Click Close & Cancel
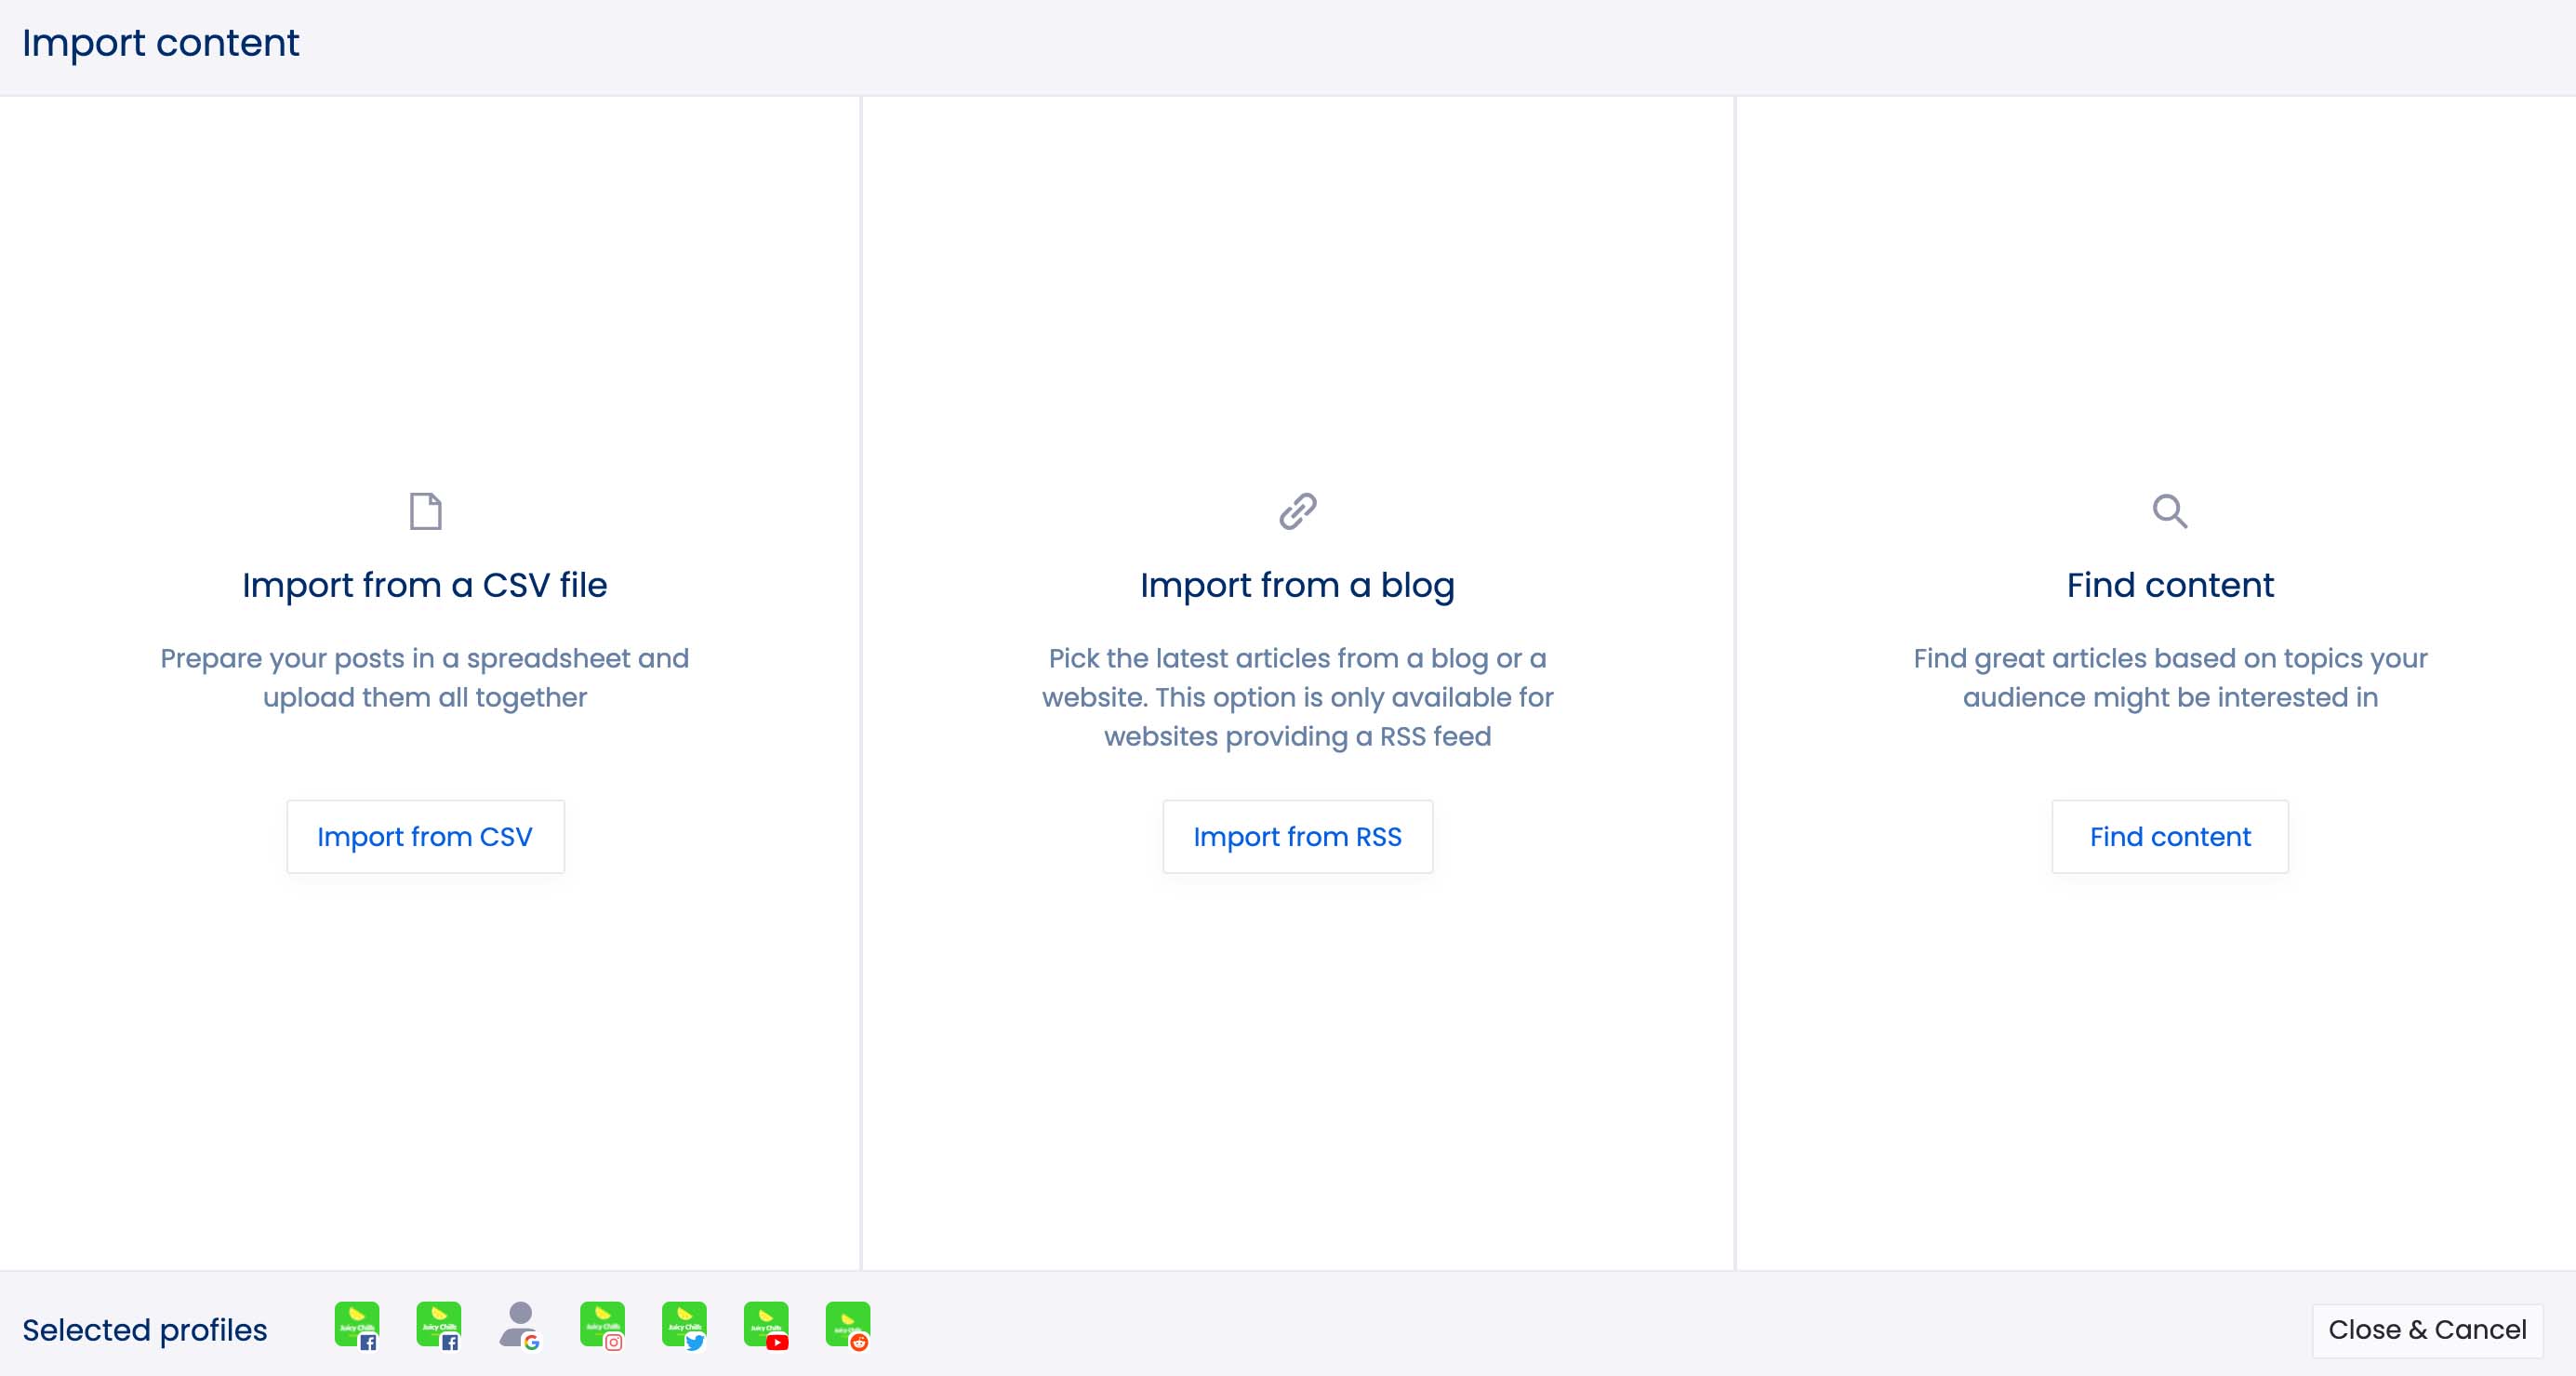The height and width of the screenshot is (1376, 2576). click(x=2426, y=1329)
